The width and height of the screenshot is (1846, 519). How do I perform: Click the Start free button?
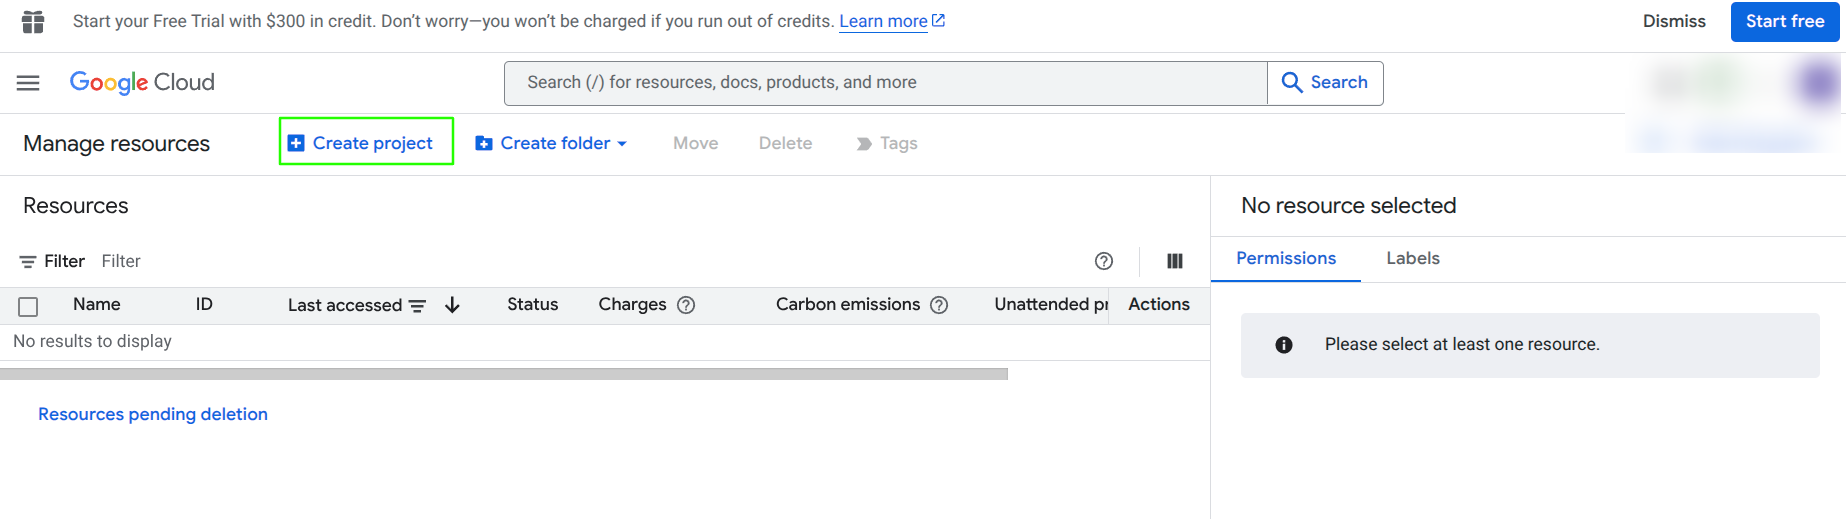1785,21
